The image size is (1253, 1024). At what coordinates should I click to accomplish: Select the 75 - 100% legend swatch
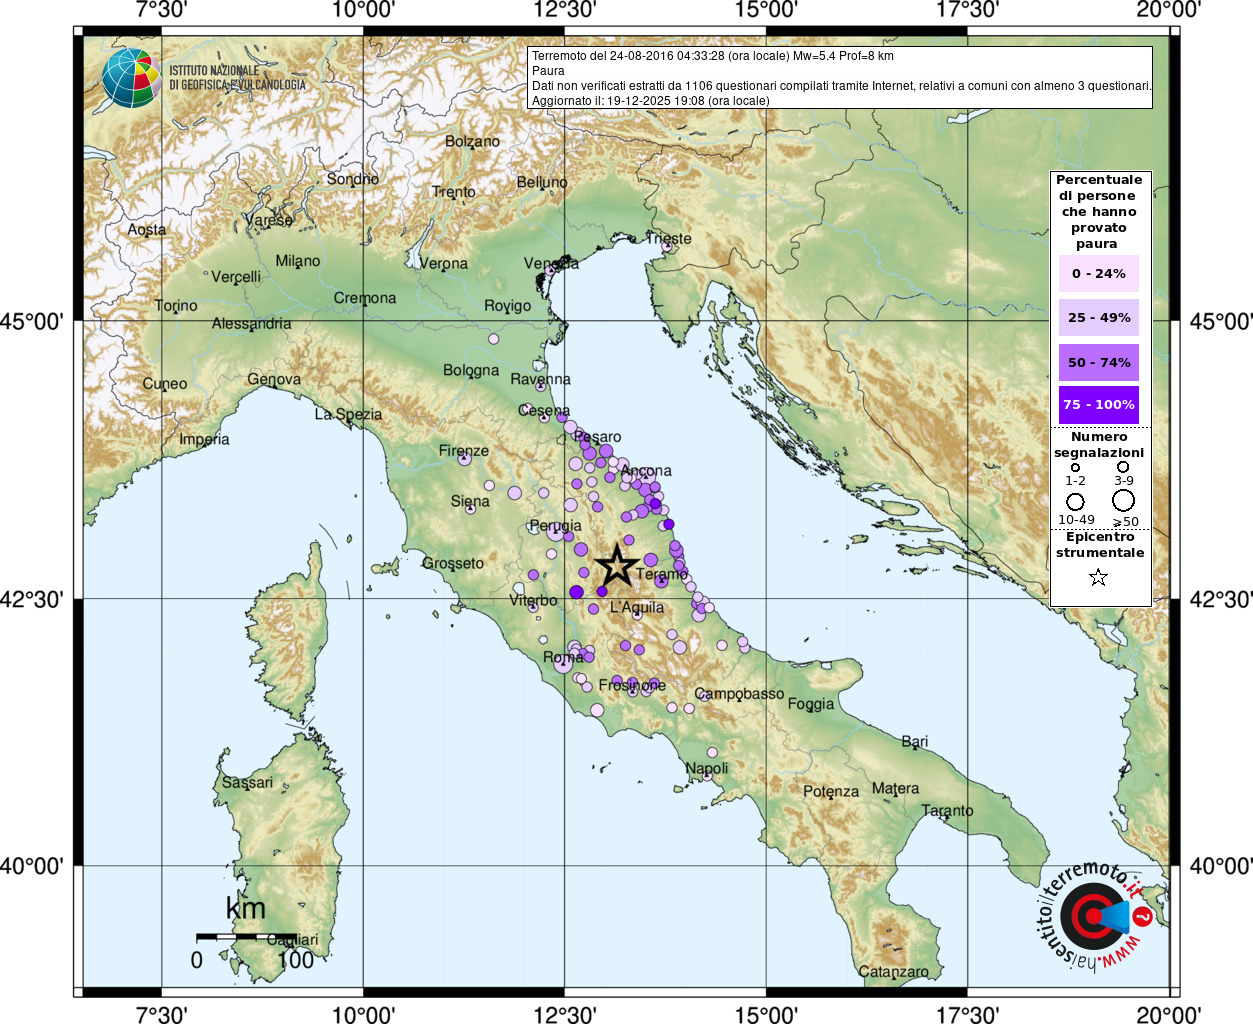[x=1099, y=404]
